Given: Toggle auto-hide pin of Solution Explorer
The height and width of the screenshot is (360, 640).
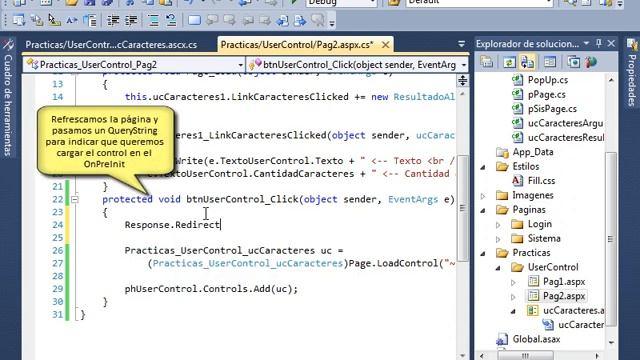Looking at the screenshot, I should click(x=599, y=43).
